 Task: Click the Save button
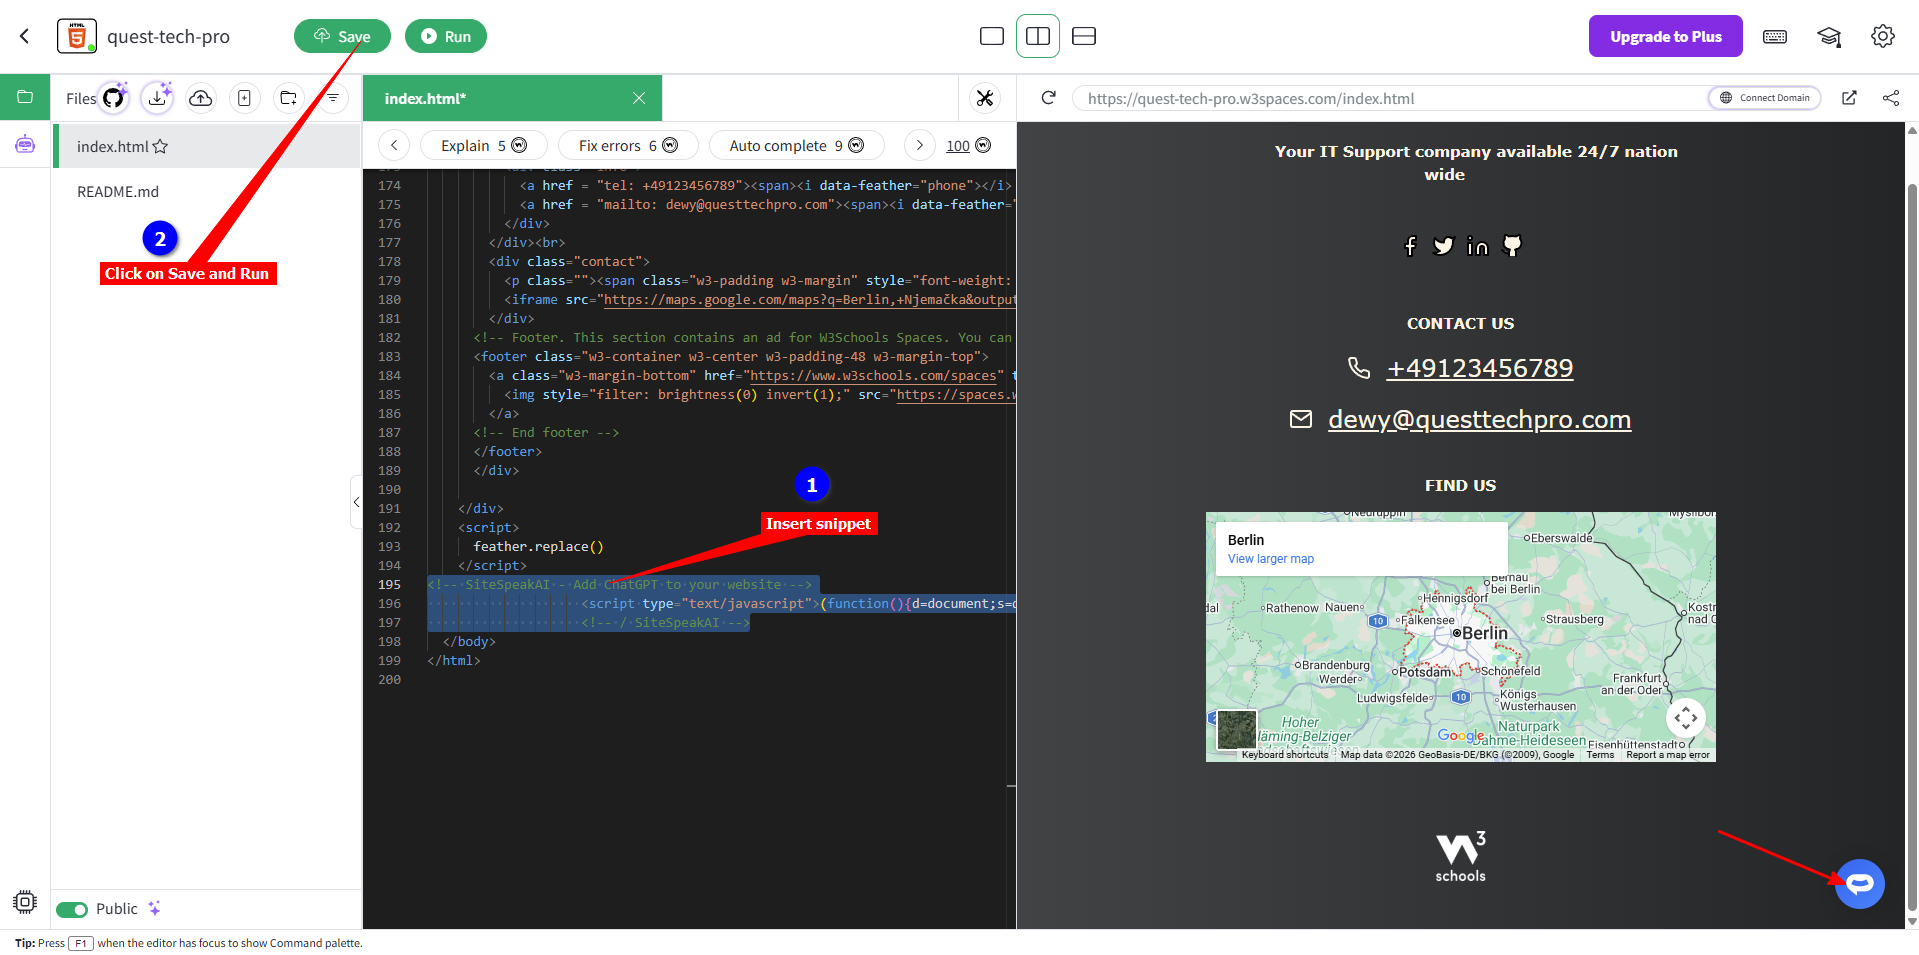342,36
